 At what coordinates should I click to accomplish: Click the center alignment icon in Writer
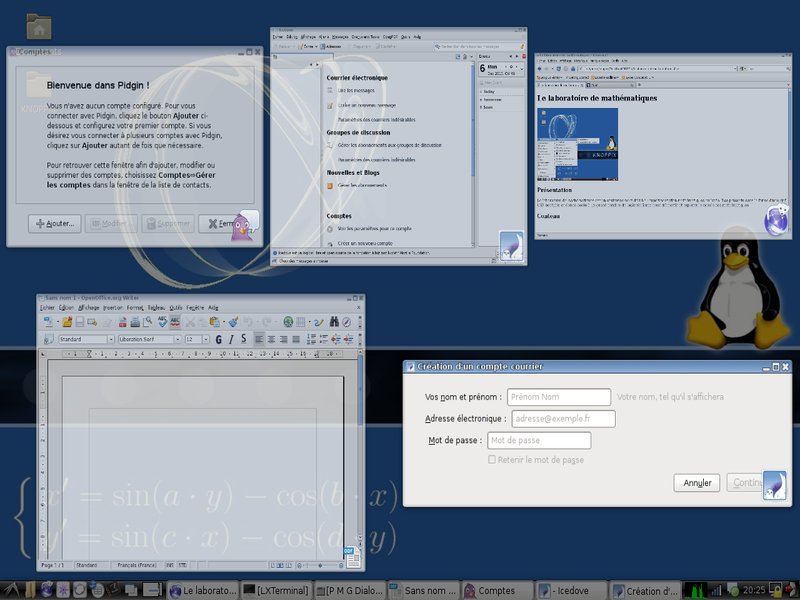click(270, 339)
